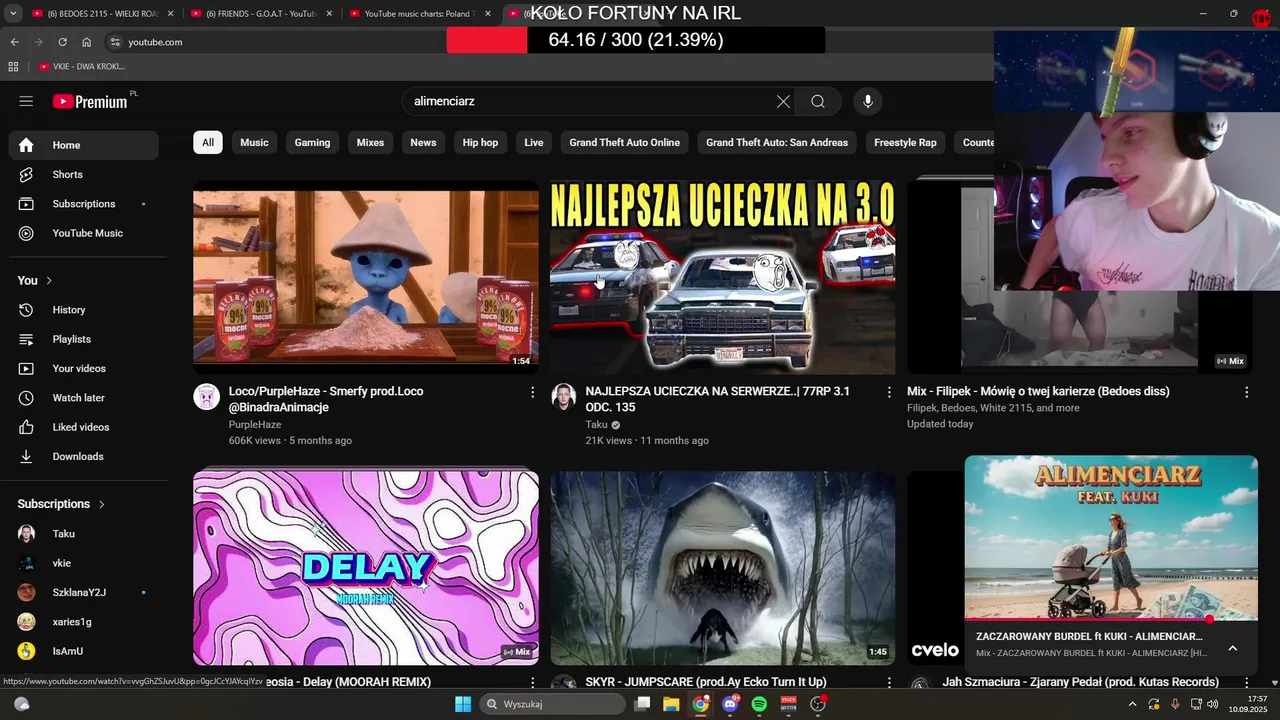Open Watch later list
This screenshot has height=720, width=1280.
pyautogui.click(x=84, y=398)
